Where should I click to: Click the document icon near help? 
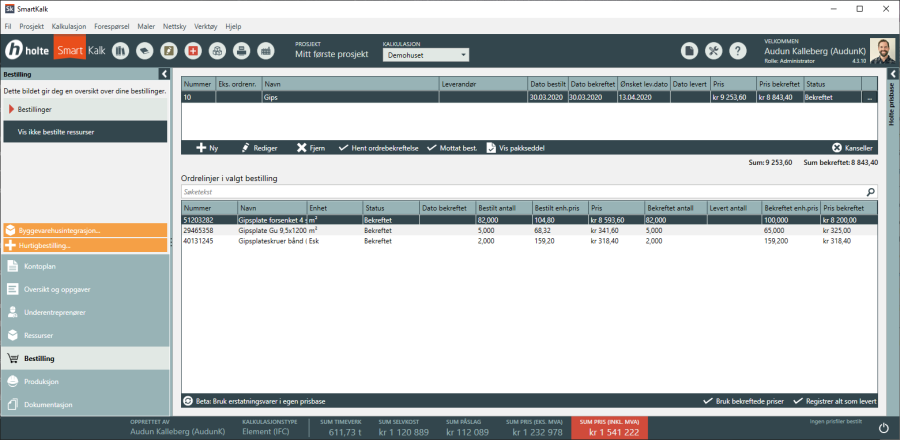coord(689,50)
